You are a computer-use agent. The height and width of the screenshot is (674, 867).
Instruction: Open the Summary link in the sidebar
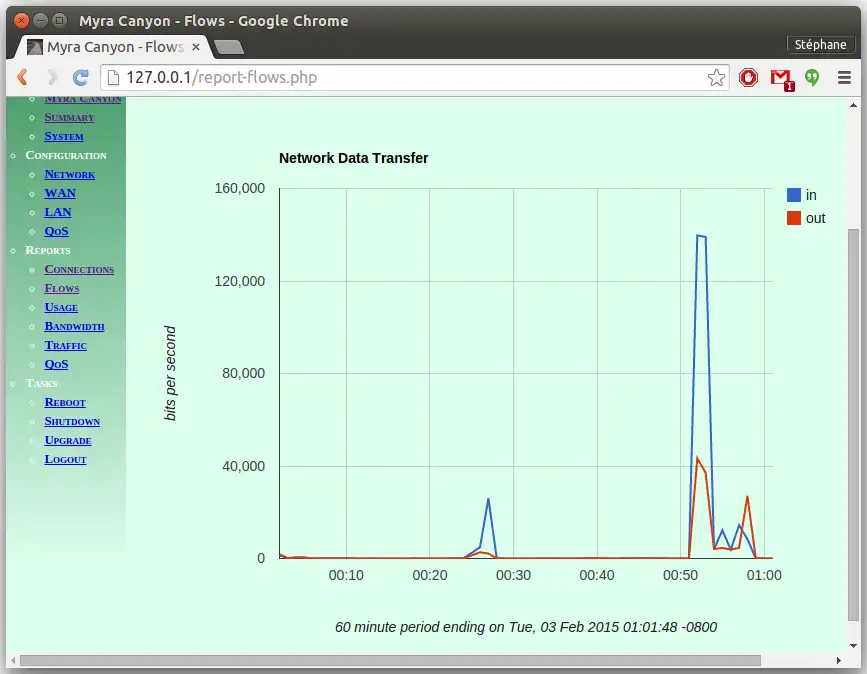(69, 117)
